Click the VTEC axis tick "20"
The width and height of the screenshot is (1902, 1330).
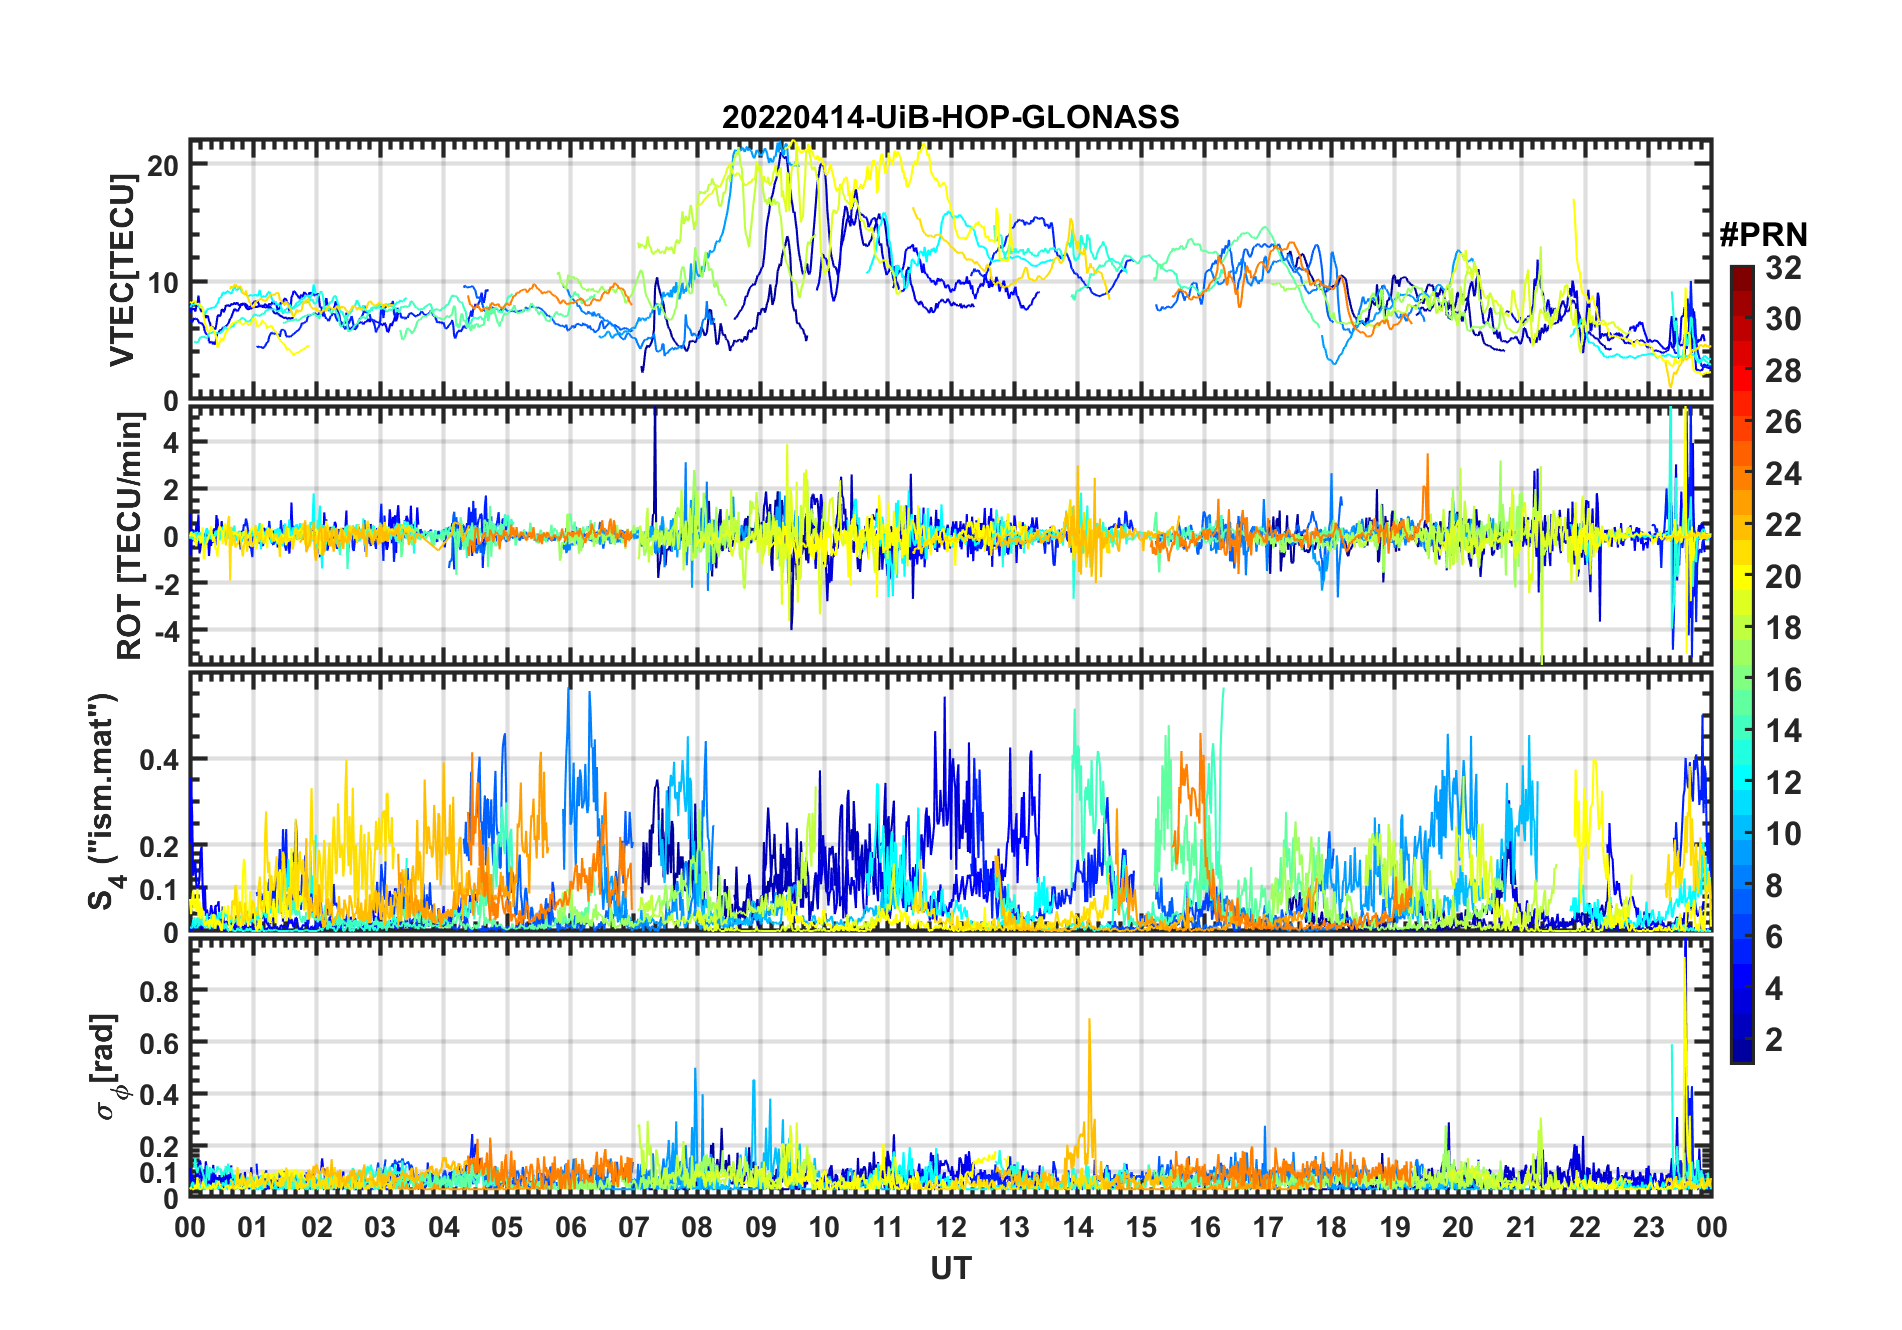tap(163, 165)
